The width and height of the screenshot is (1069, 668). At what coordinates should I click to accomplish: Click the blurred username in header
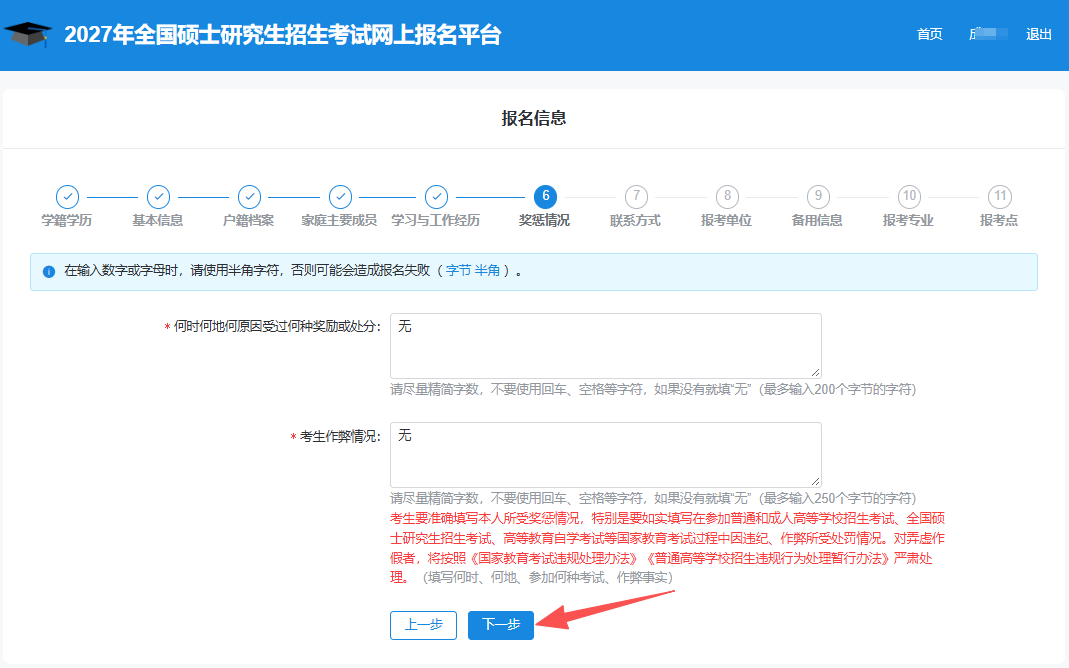[x=988, y=33]
